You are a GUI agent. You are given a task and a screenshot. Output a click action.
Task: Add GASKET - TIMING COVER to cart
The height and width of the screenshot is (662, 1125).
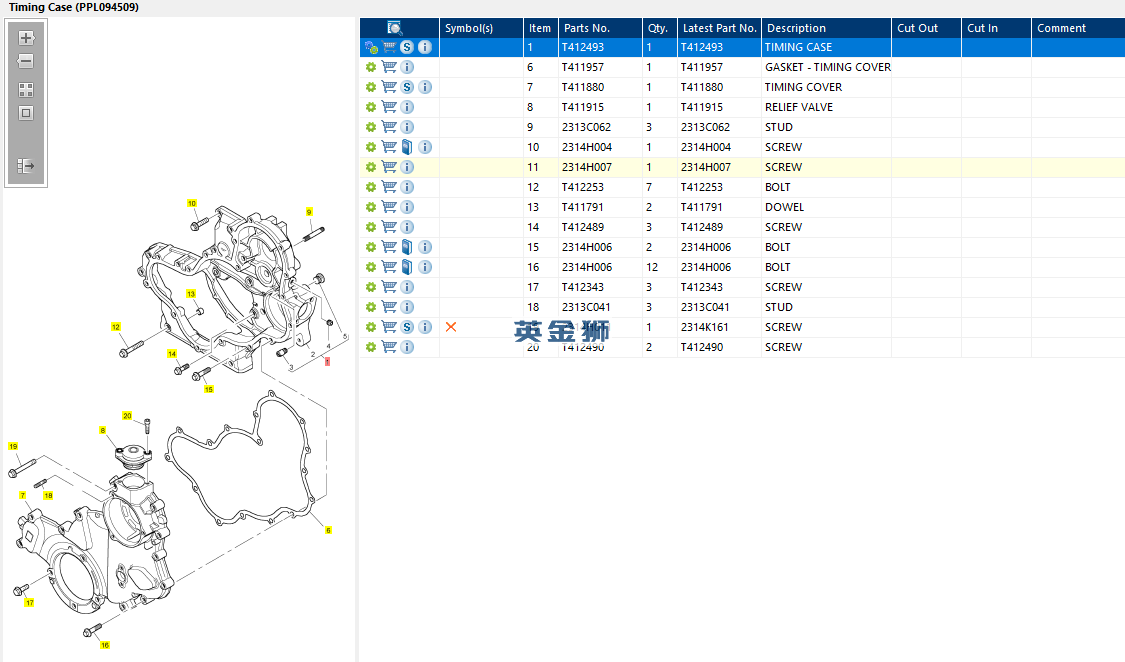pyautogui.click(x=389, y=67)
